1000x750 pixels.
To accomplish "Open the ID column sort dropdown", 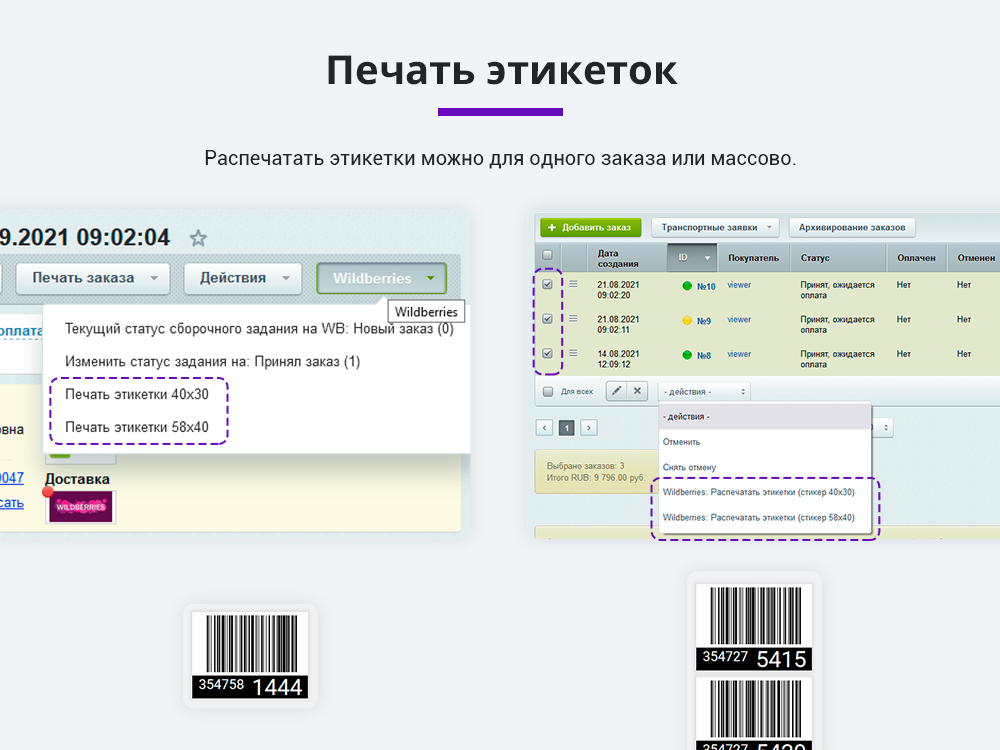I will [x=707, y=258].
